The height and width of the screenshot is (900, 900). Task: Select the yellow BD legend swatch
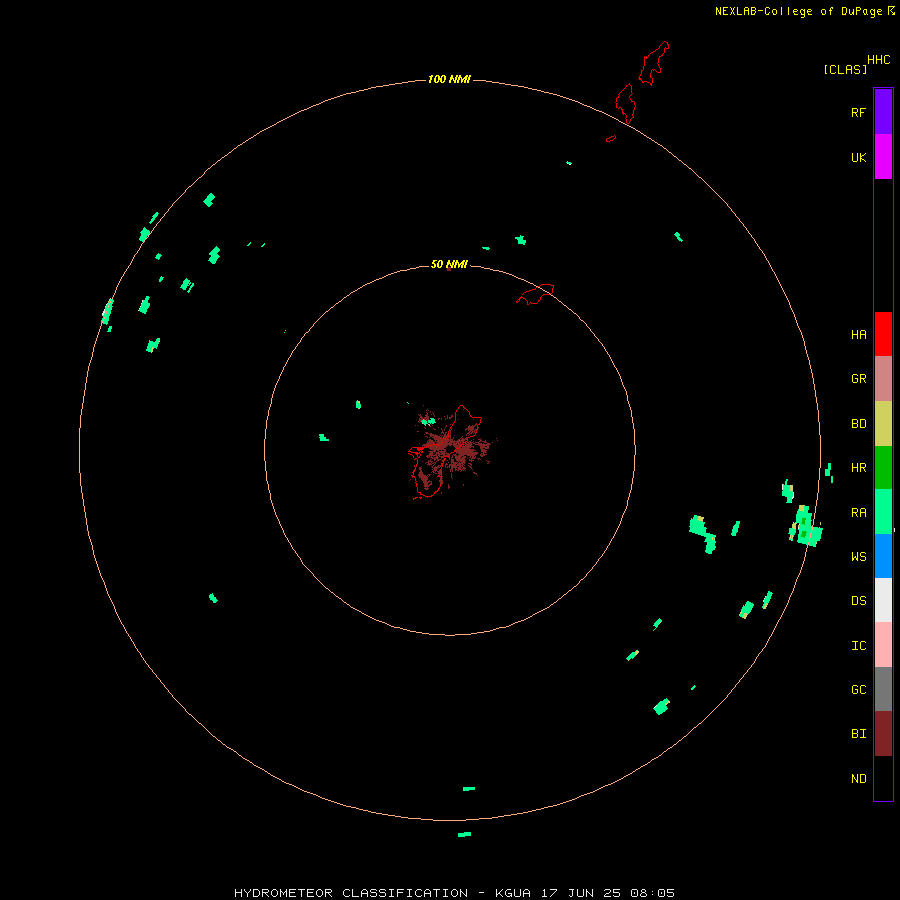tap(883, 424)
